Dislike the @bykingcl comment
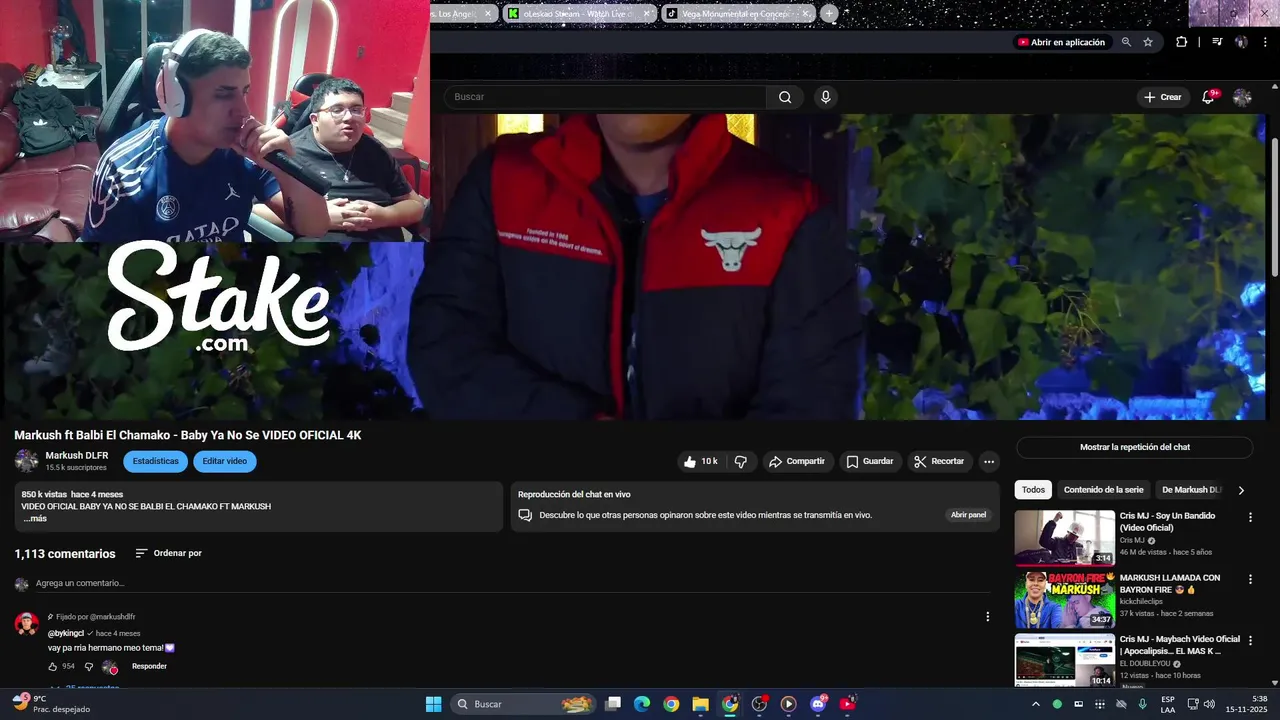This screenshot has height=720, width=1280. tap(88, 666)
